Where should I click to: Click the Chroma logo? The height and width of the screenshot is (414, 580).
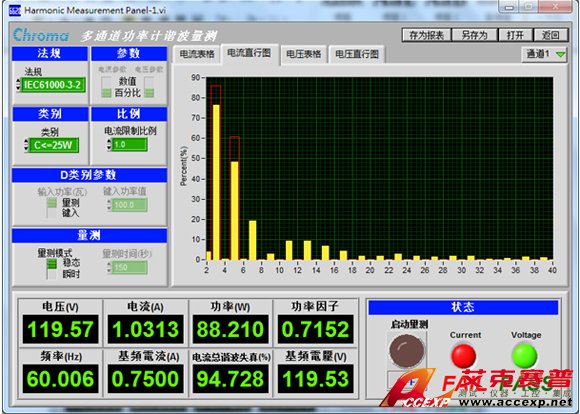pos(41,35)
